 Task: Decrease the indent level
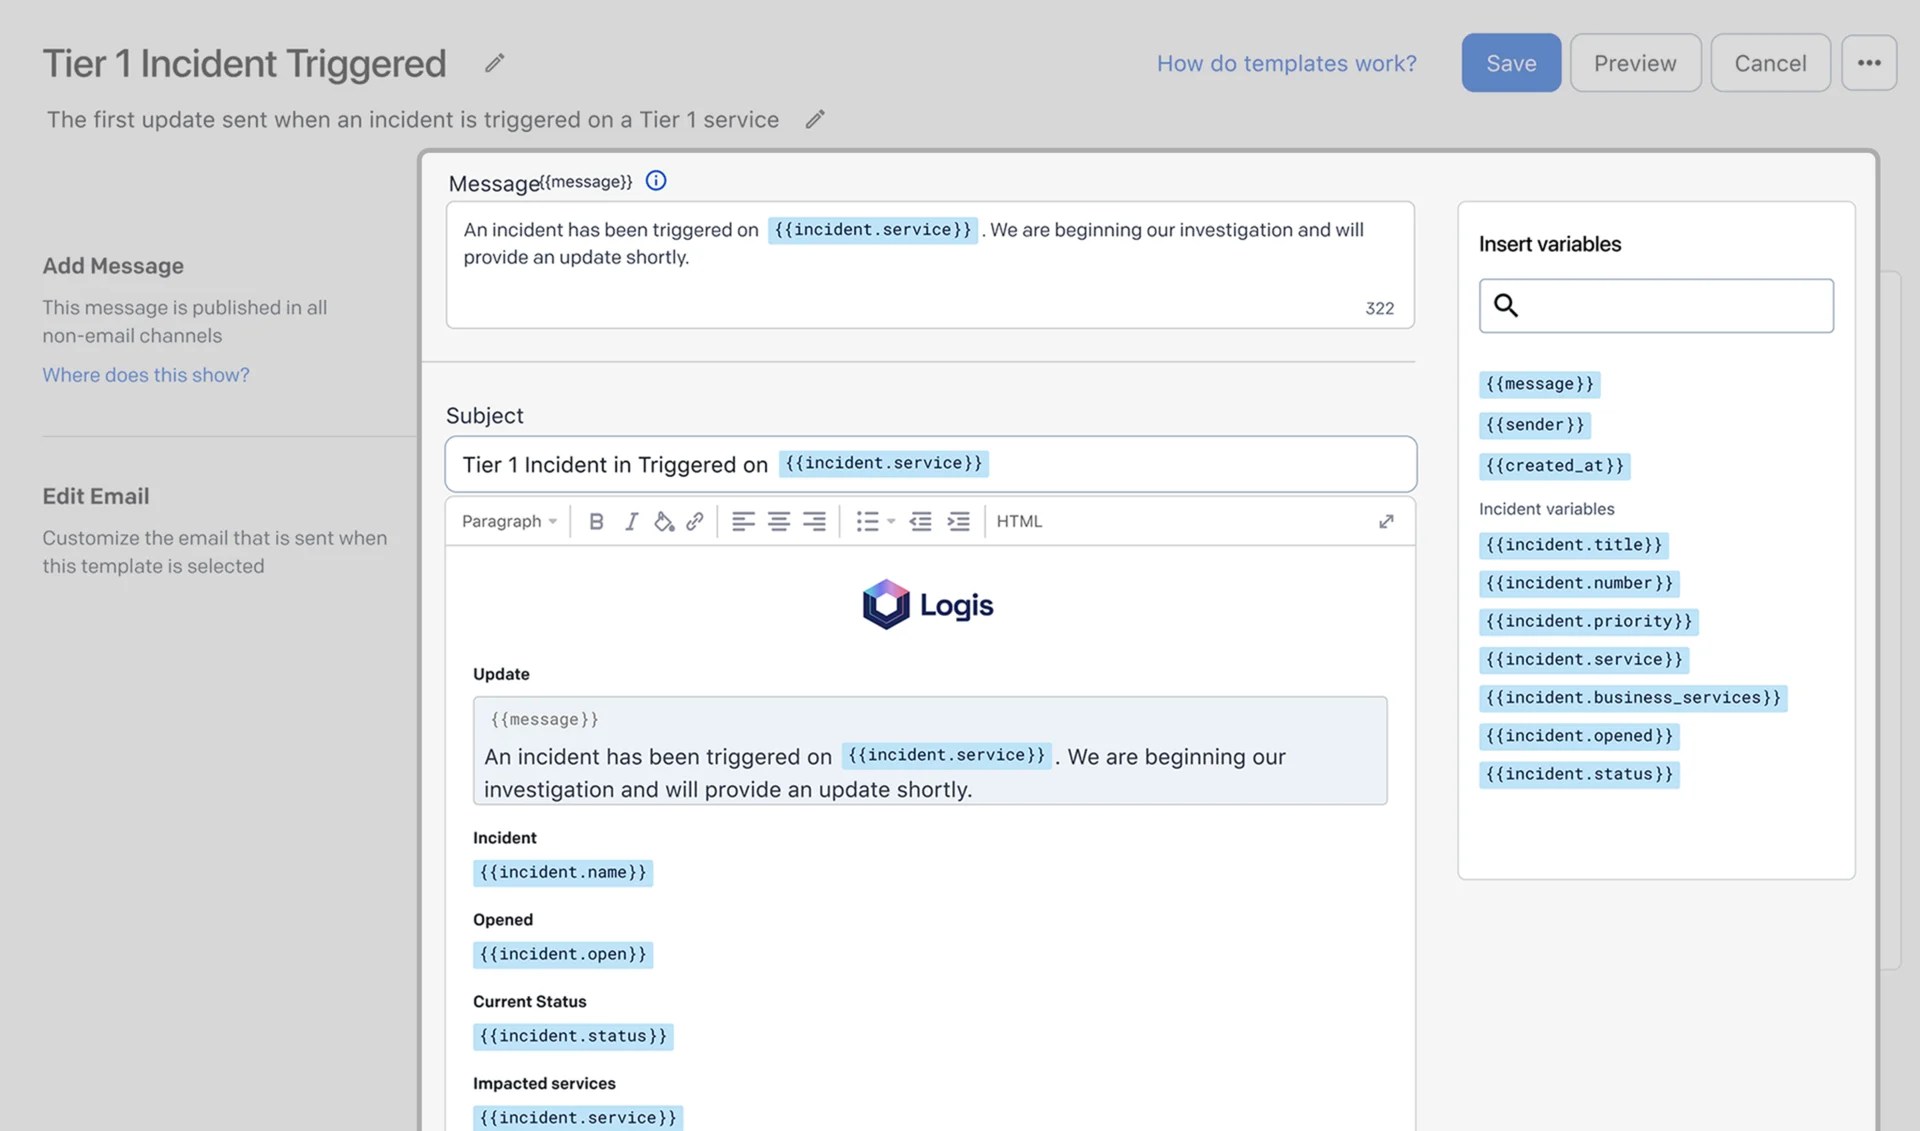[920, 521]
